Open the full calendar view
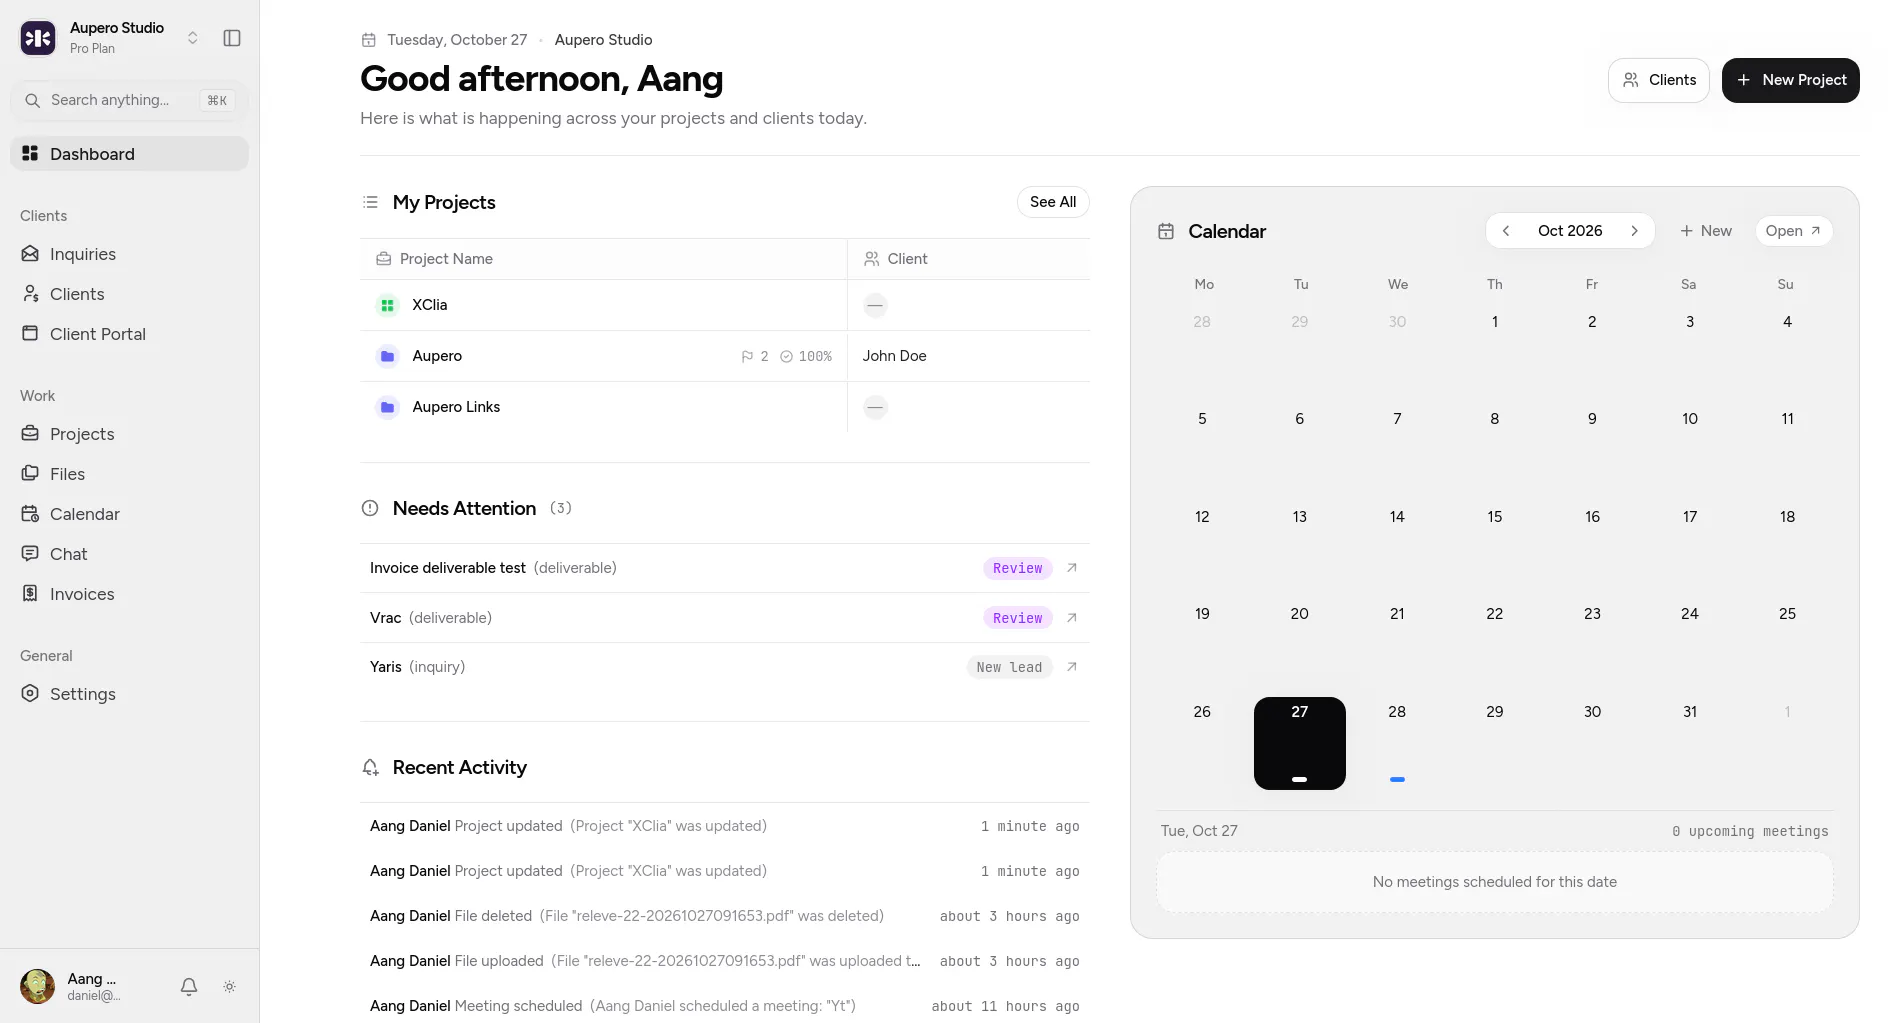The height and width of the screenshot is (1023, 1900). [1793, 231]
